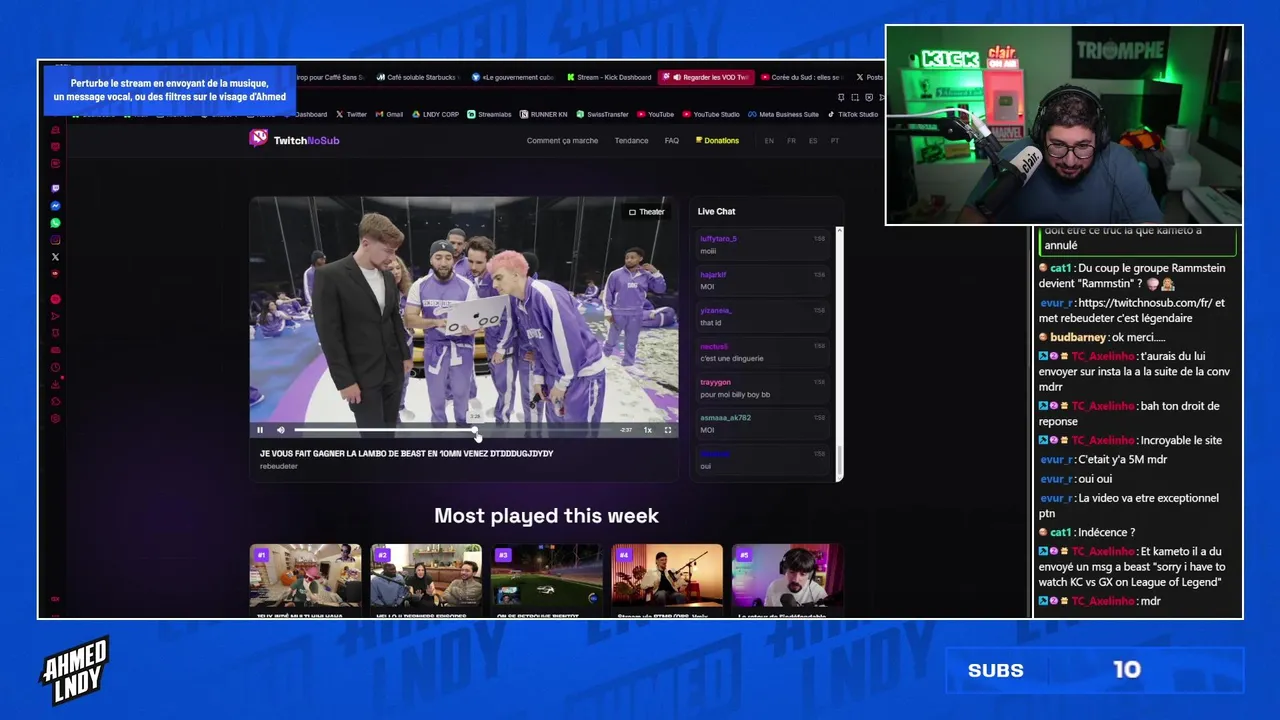Switch to the X Posts tab

868,77
